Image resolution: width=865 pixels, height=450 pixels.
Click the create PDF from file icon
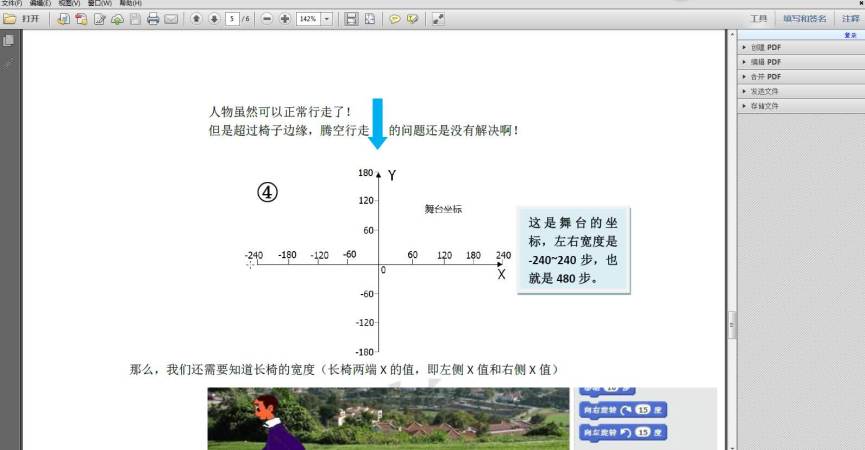tap(63, 19)
